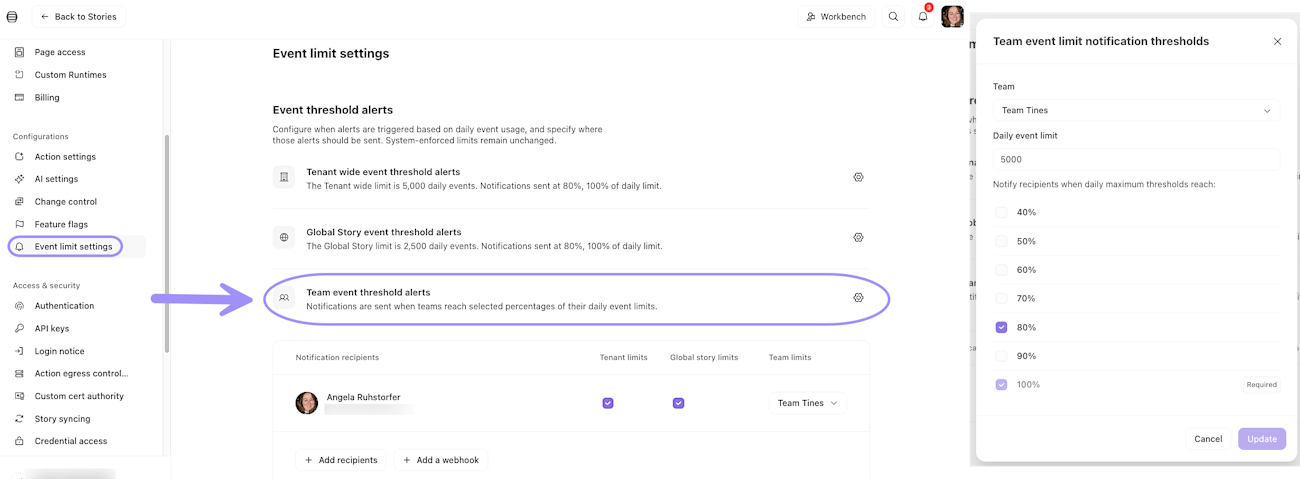
Task: Expand the Team dropdown in dialog
Action: point(1136,110)
